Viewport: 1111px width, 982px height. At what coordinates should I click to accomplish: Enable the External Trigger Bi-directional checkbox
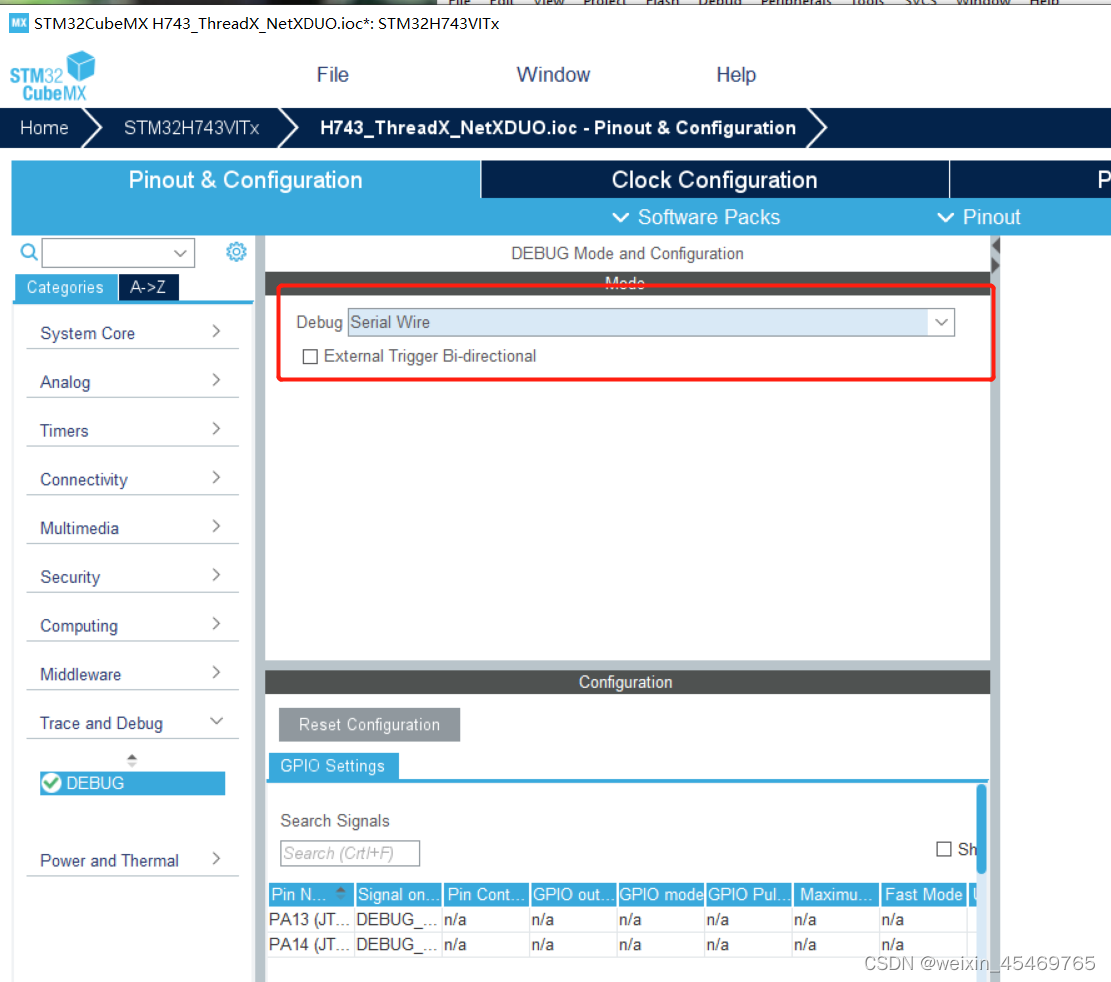(x=310, y=356)
